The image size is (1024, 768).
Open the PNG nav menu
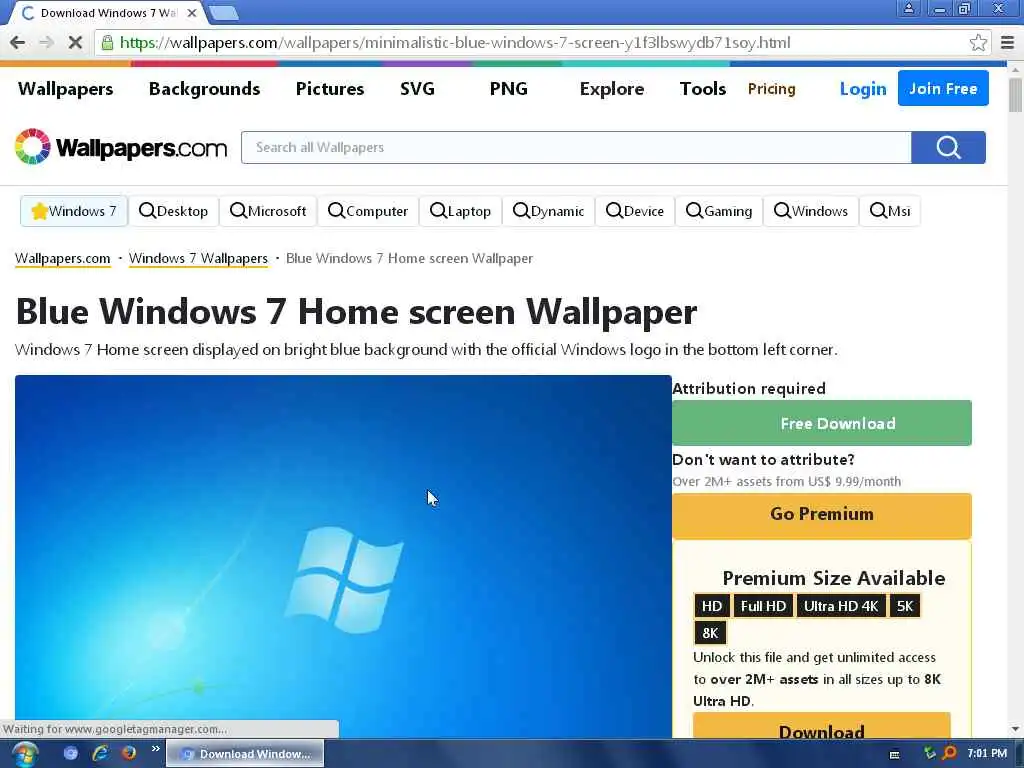coord(509,89)
